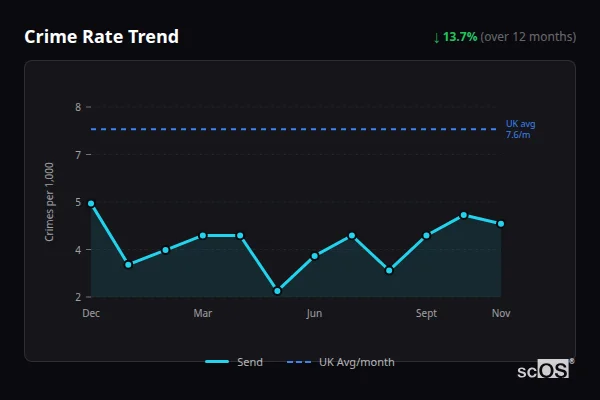This screenshot has width=600, height=400.
Task: Click the 'Sept' x-axis label
Action: click(x=426, y=313)
